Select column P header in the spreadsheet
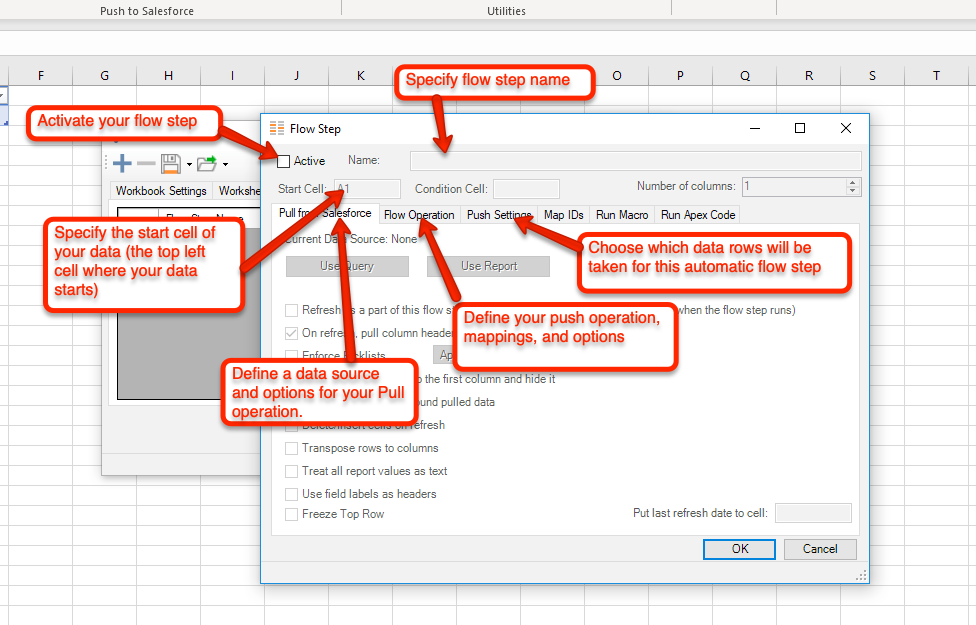 (x=680, y=75)
